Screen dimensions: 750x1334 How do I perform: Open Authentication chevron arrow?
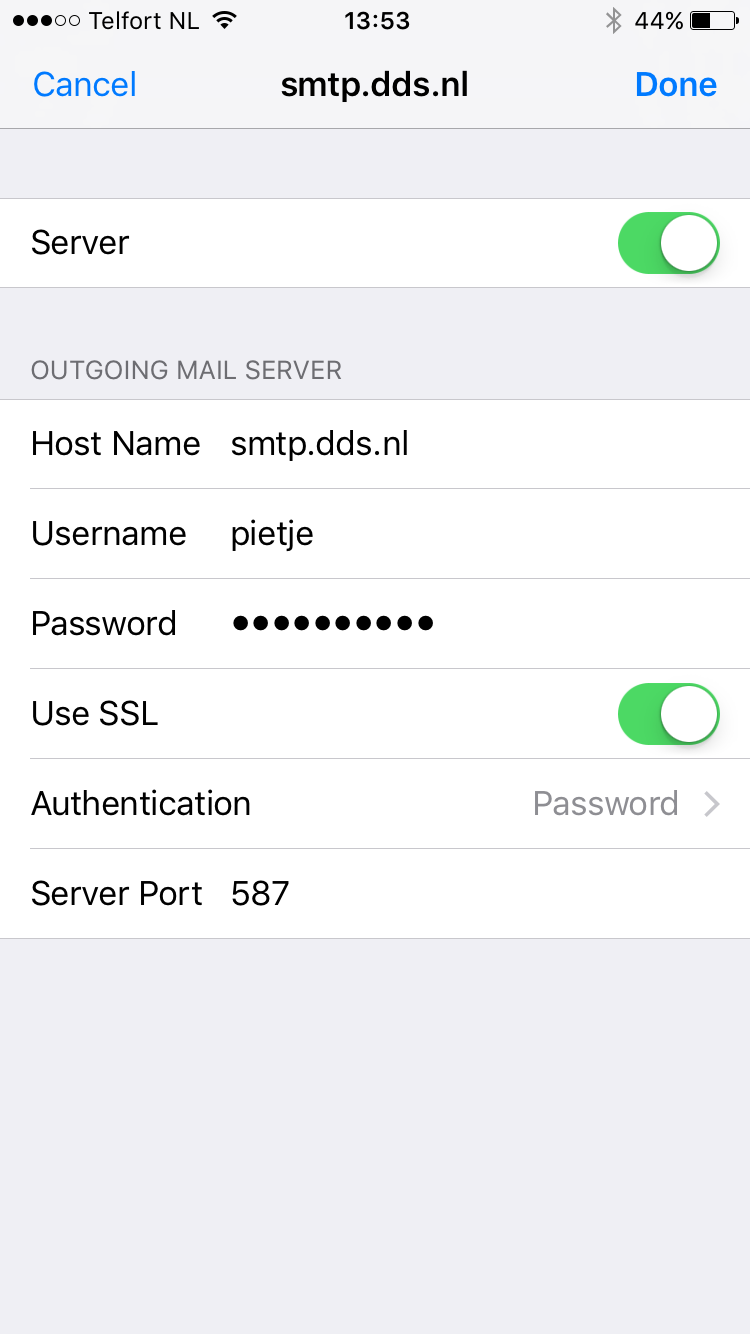coord(712,804)
